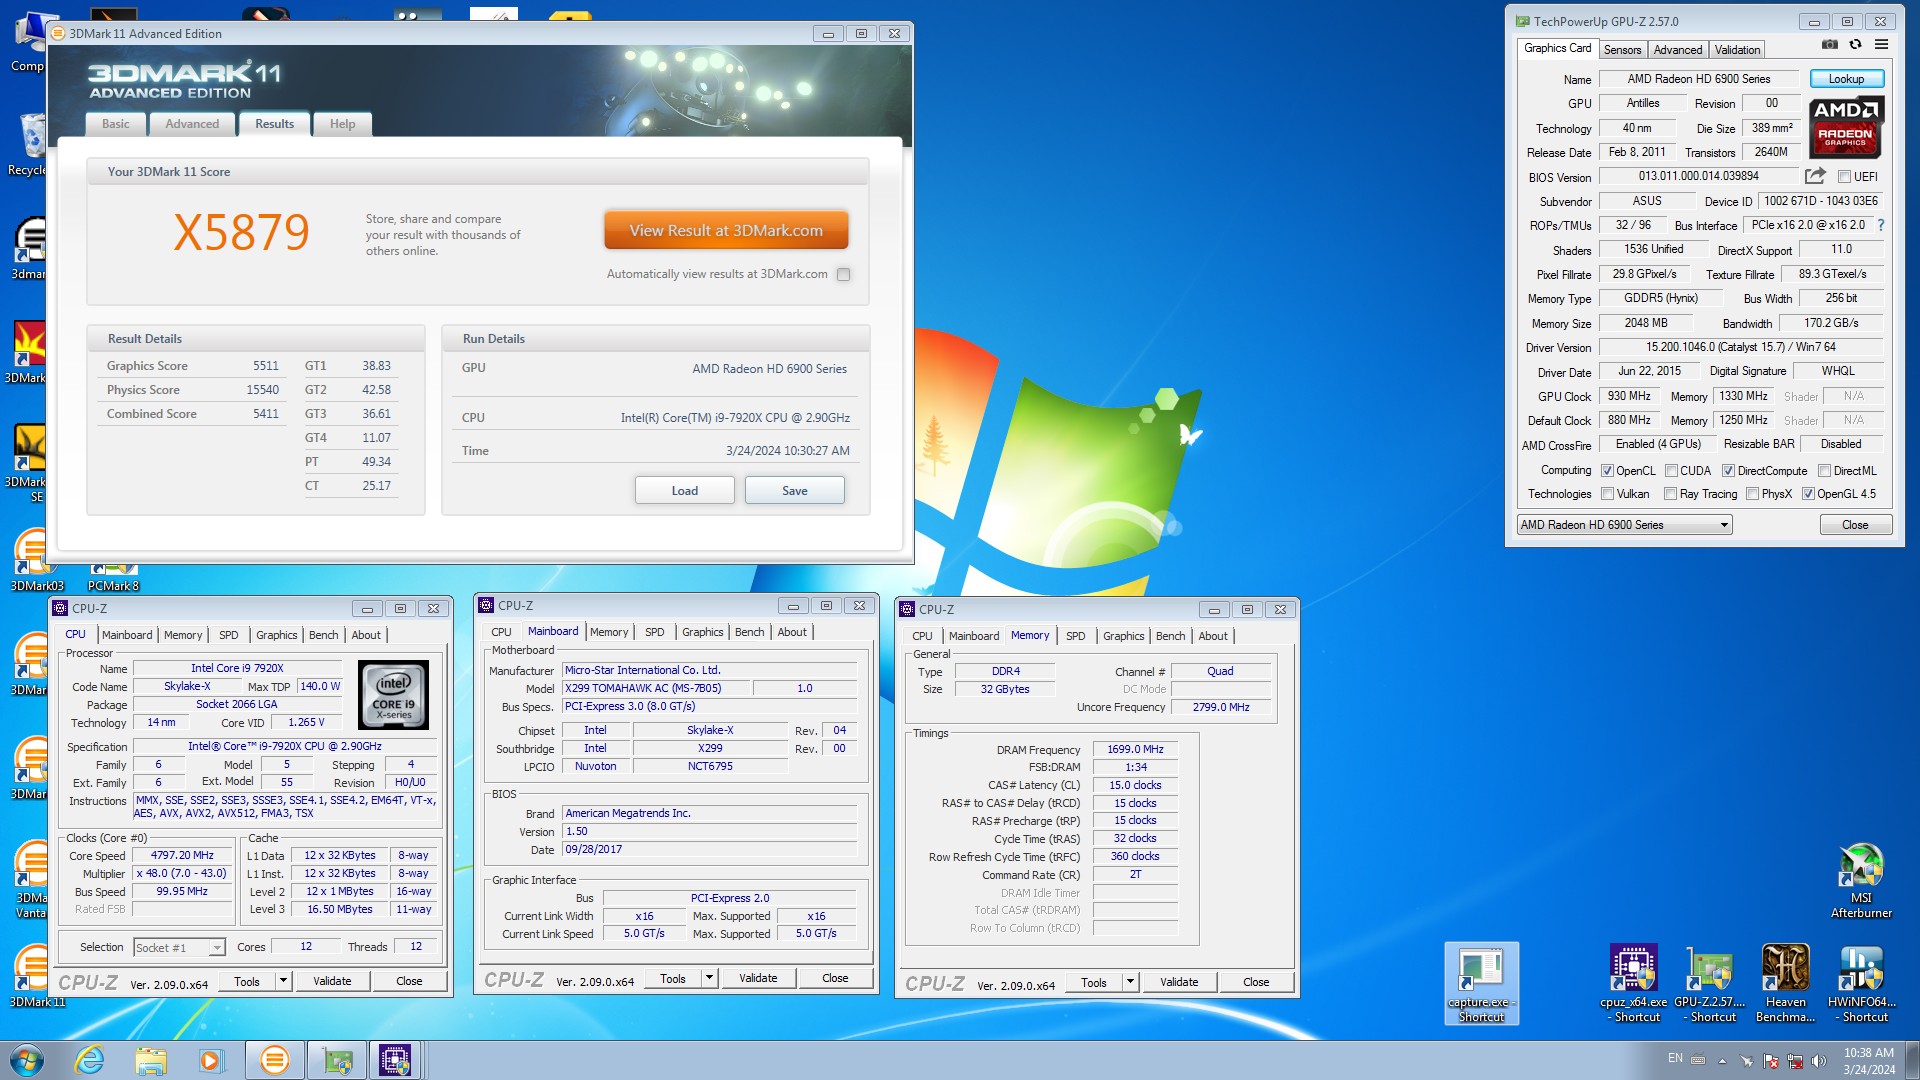Open the GPU-Z.2.57 desktop shortcut

click(1709, 984)
